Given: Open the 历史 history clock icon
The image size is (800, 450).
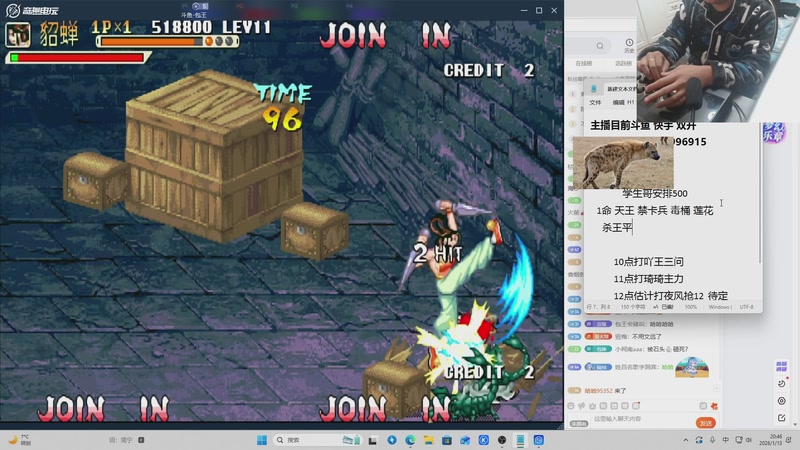Looking at the screenshot, I should tap(629, 45).
